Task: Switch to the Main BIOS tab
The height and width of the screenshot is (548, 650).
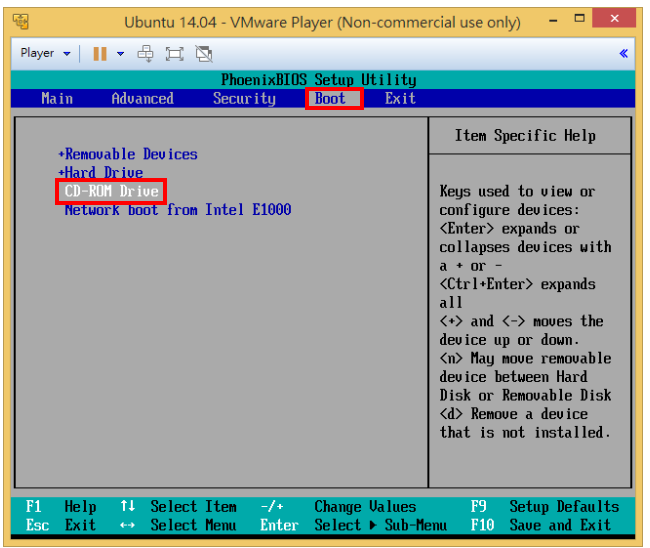Action: 57,99
